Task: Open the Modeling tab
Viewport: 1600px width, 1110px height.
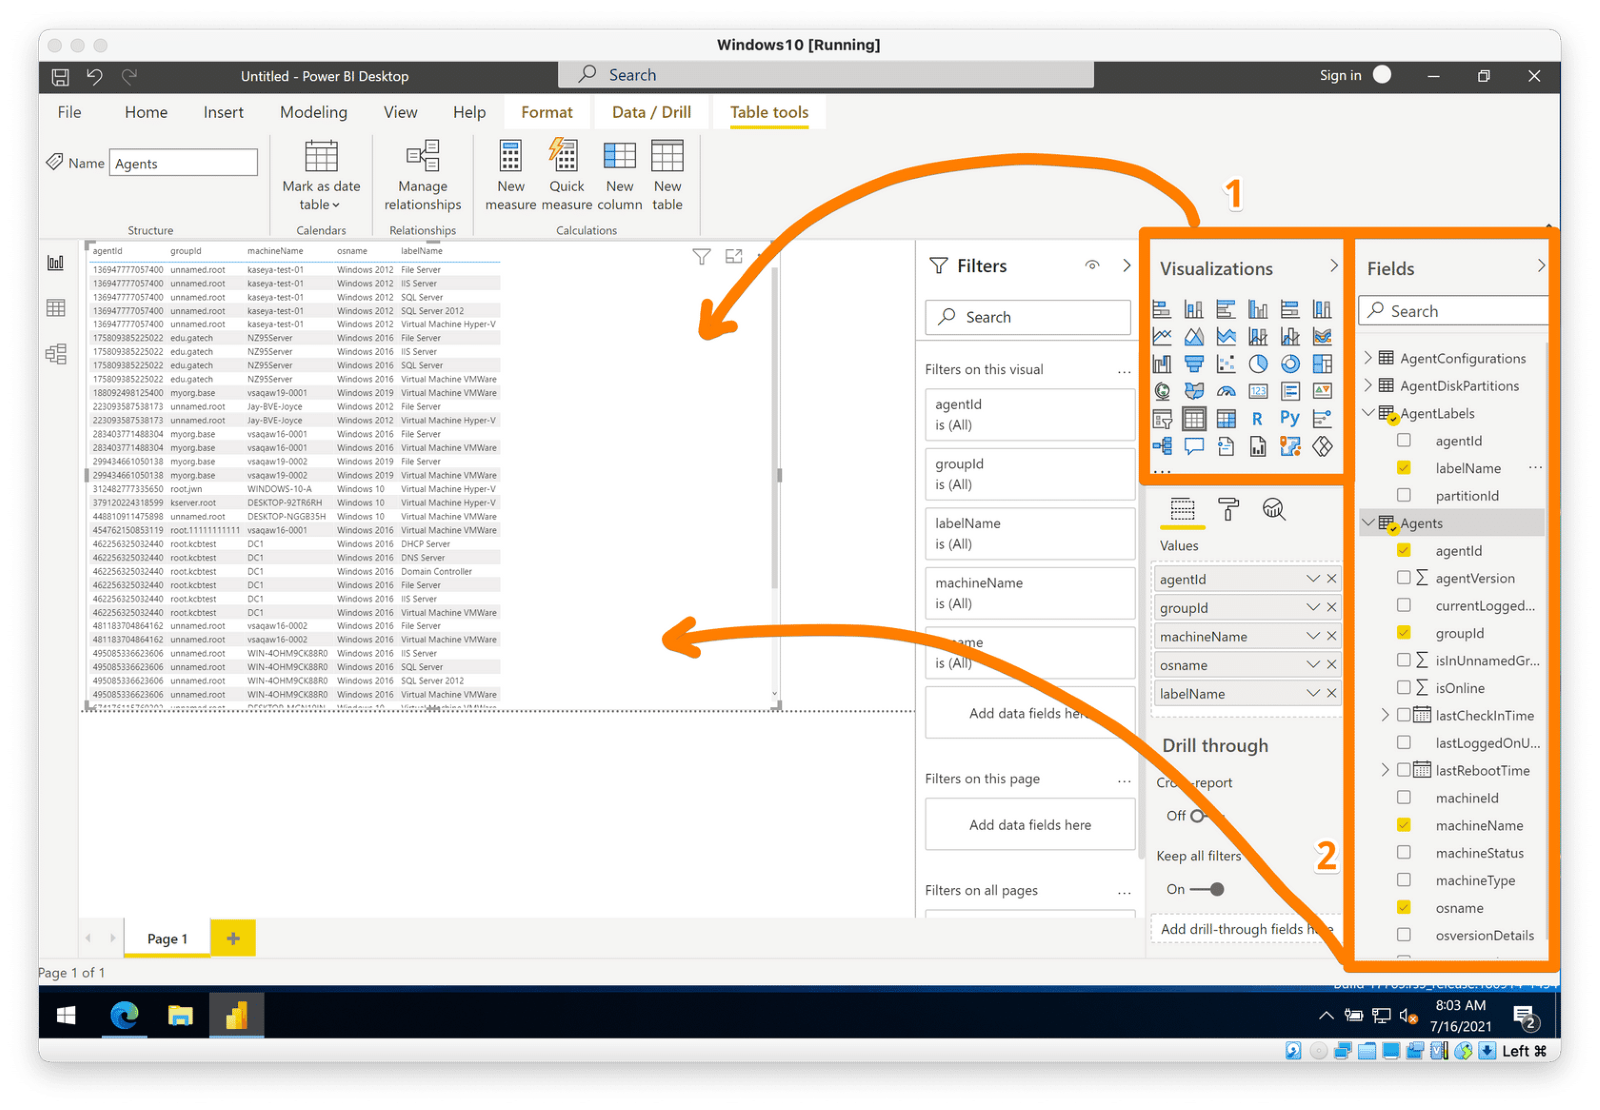Action: (314, 112)
